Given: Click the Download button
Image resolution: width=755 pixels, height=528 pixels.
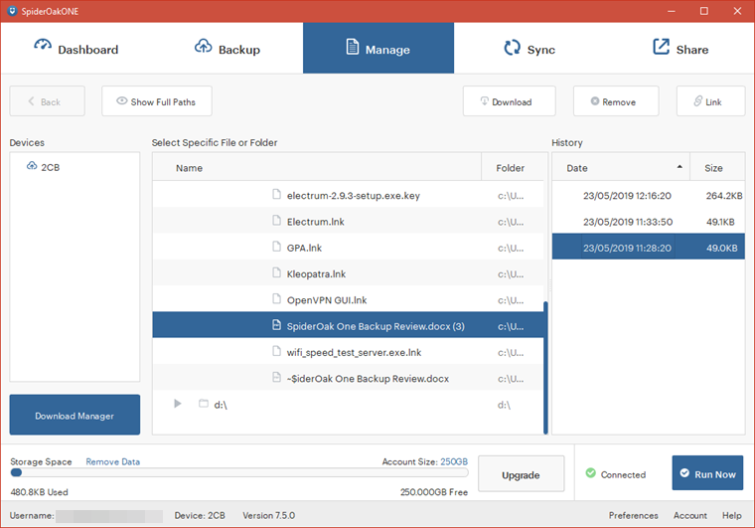Looking at the screenshot, I should [x=509, y=101].
